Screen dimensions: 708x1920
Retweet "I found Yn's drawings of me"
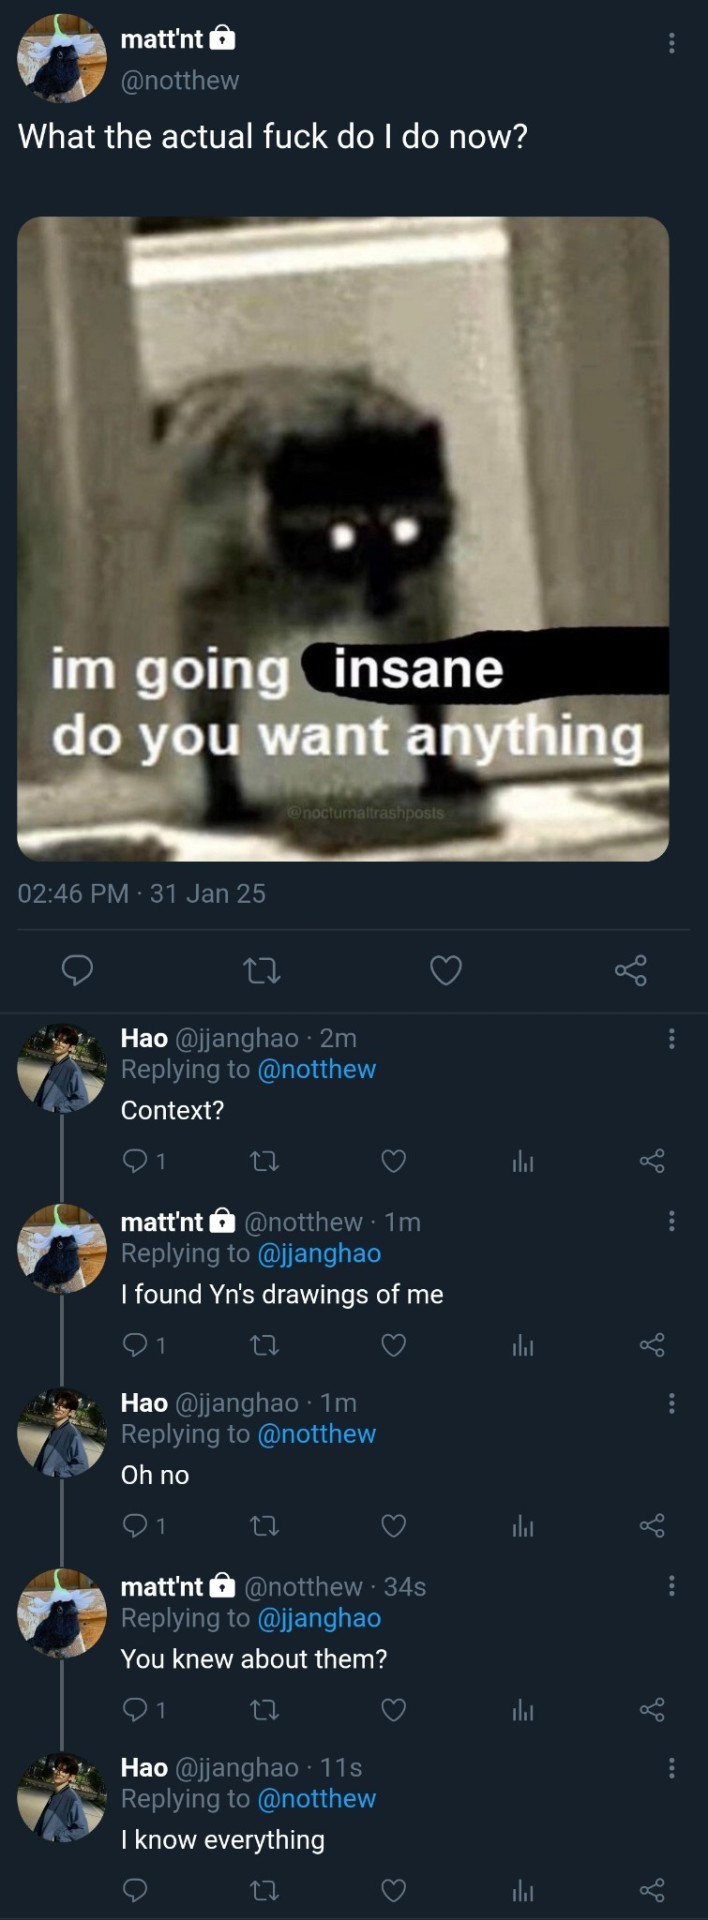[x=264, y=1345]
